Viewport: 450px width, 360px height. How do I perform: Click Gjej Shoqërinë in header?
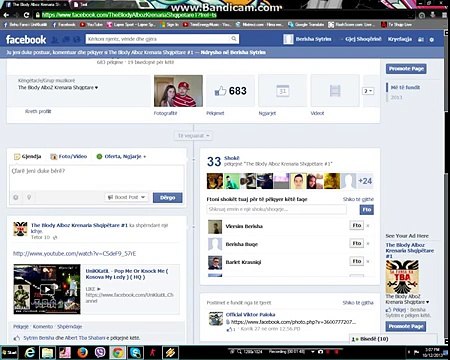(363, 39)
